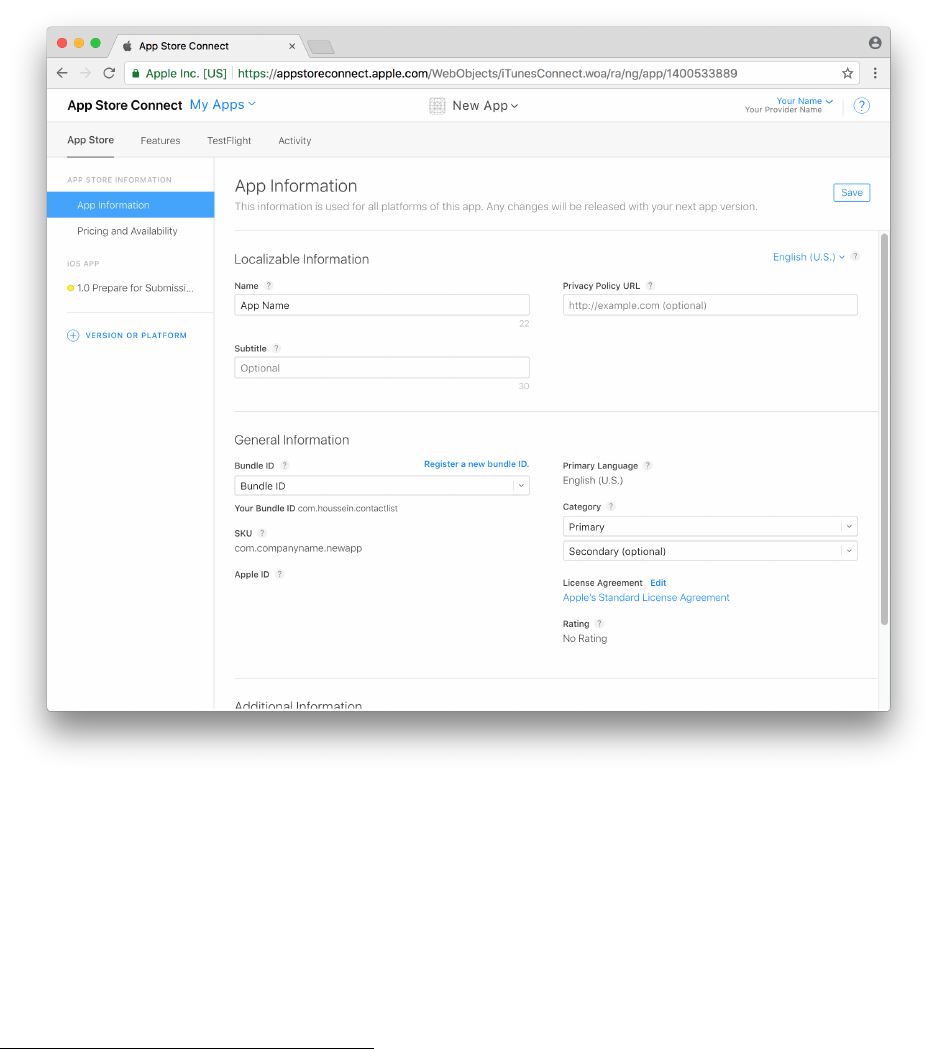The image size is (937, 1049).
Task: Open Pricing and Availability in sidebar
Action: (x=127, y=231)
